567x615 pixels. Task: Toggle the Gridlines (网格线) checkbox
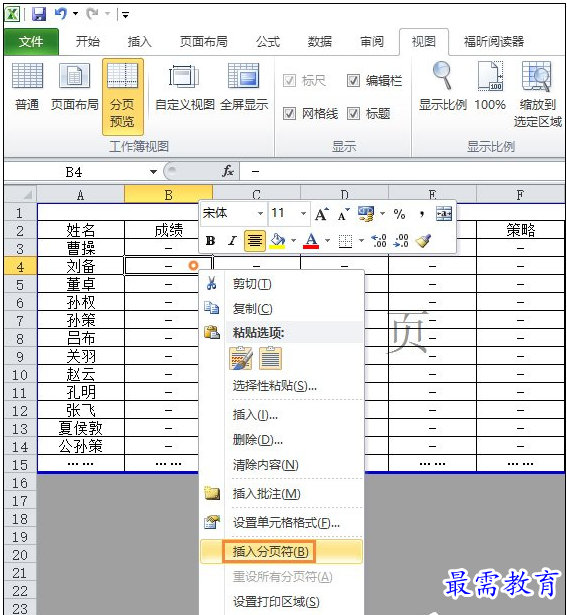click(289, 114)
